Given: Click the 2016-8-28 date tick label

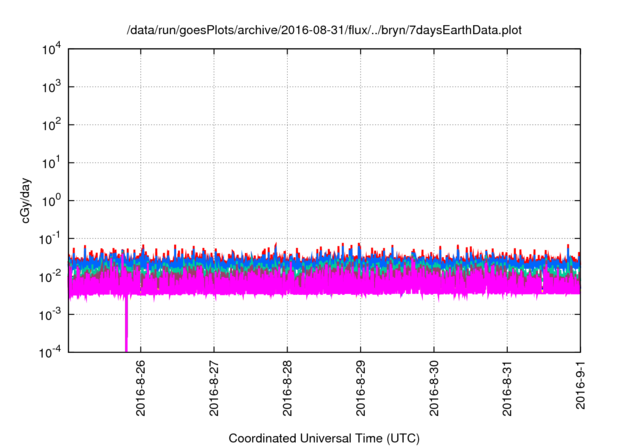Looking at the screenshot, I should pyautogui.click(x=287, y=388).
